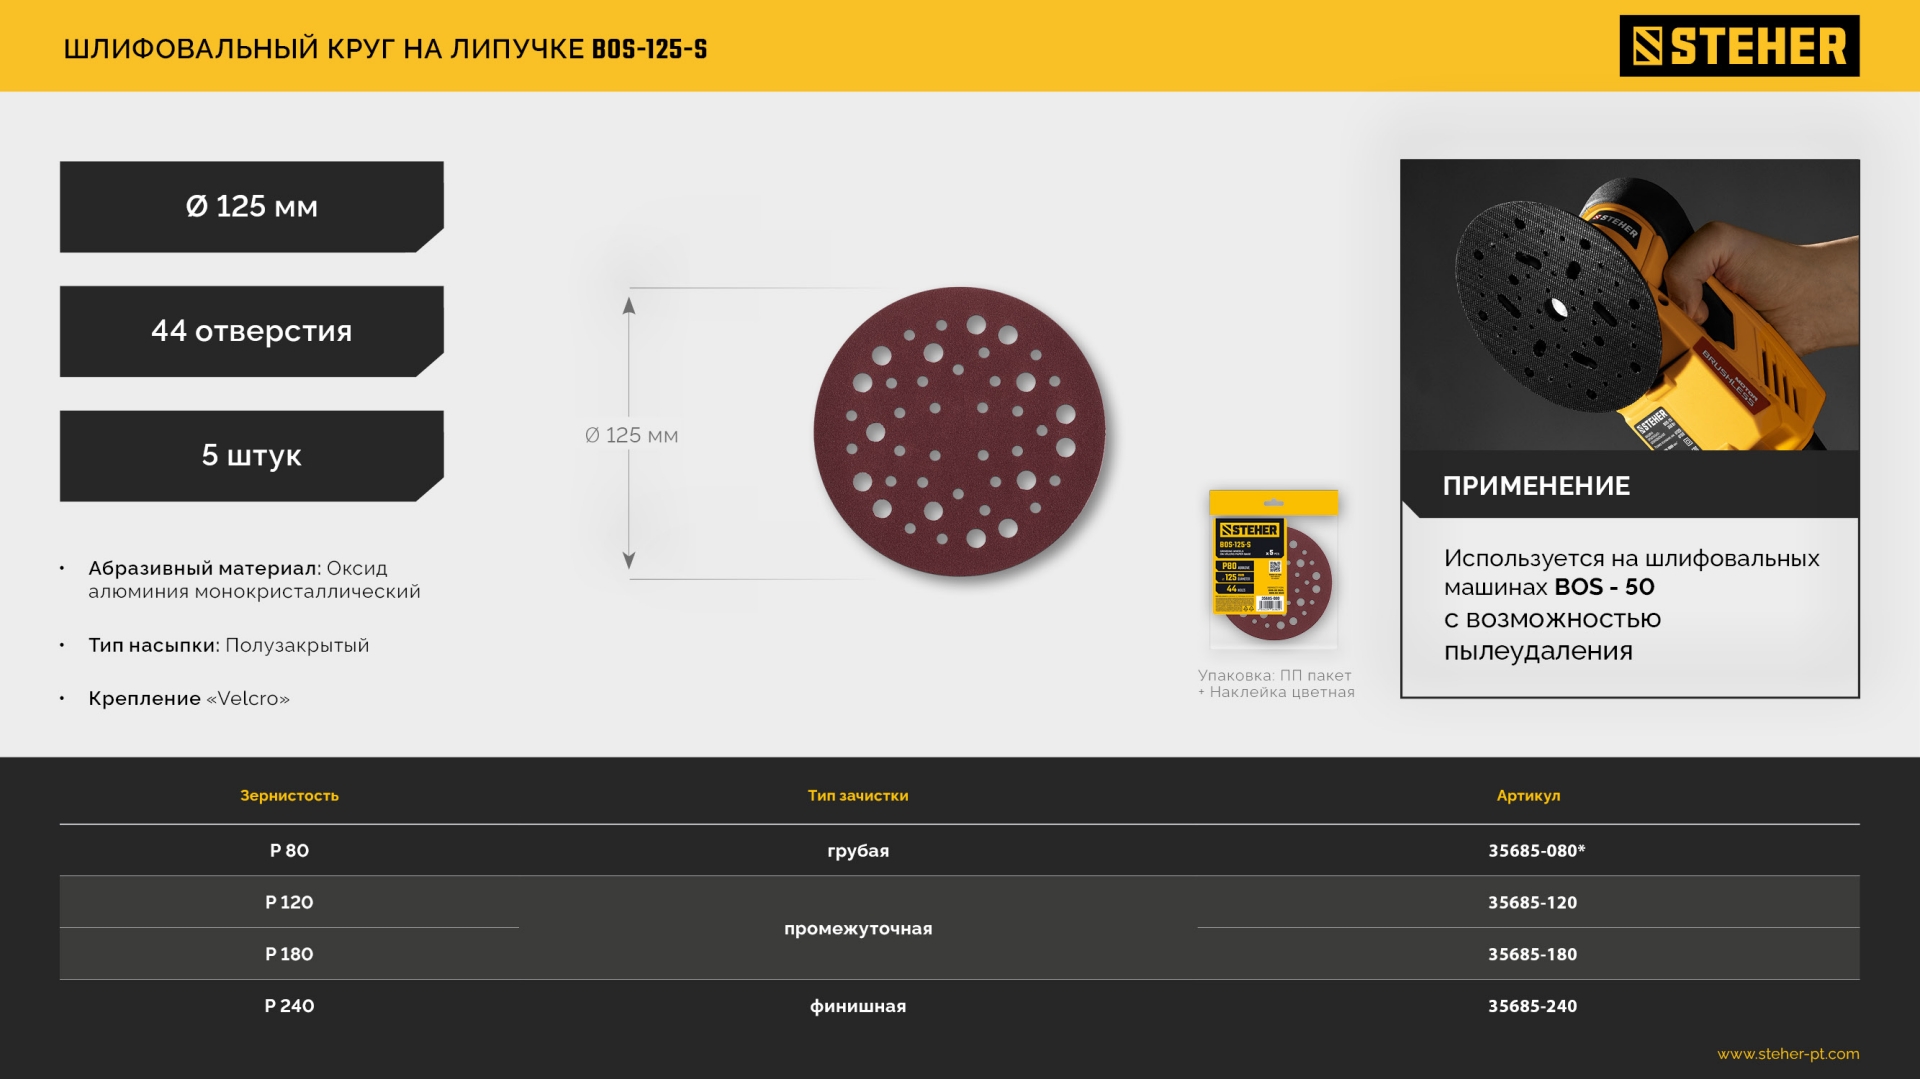Click the P 80 grit cell

(x=289, y=851)
